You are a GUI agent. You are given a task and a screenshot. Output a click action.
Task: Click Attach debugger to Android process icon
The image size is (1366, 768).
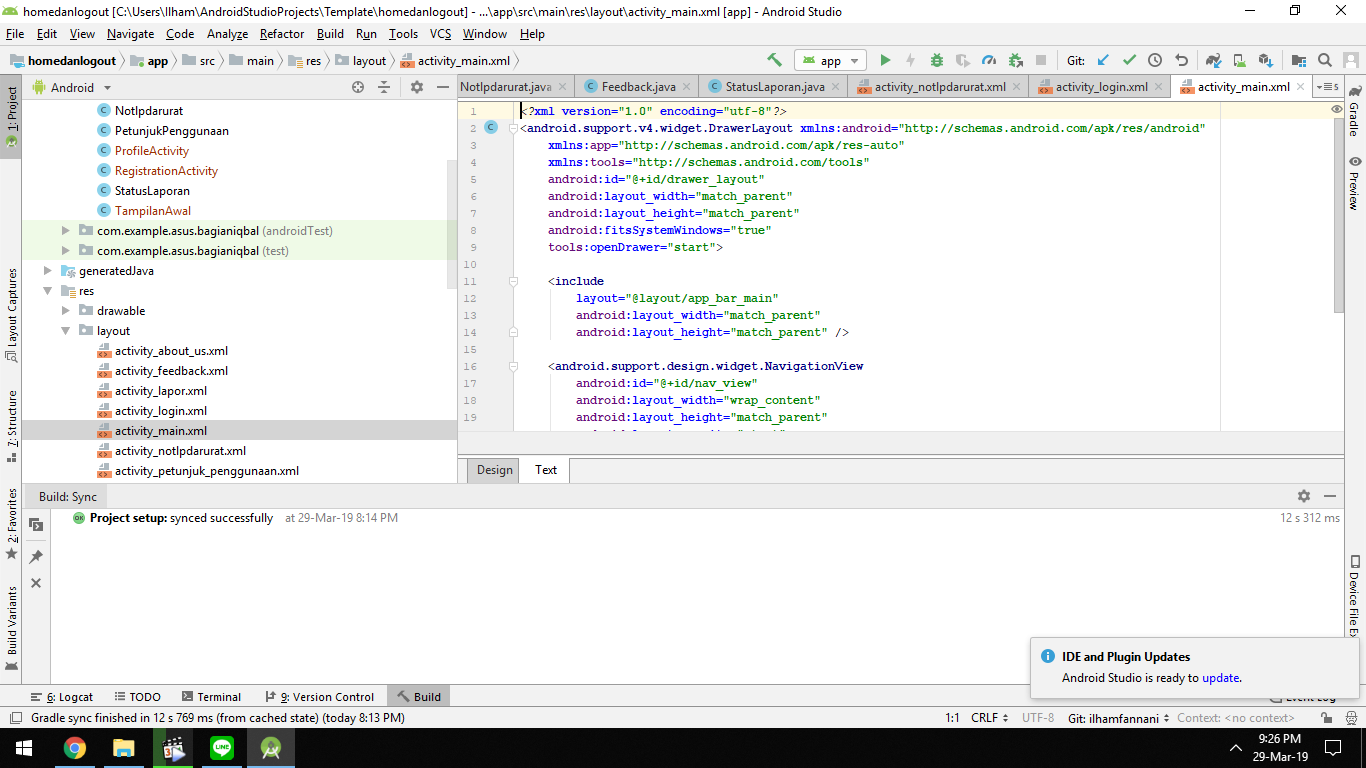(1015, 60)
